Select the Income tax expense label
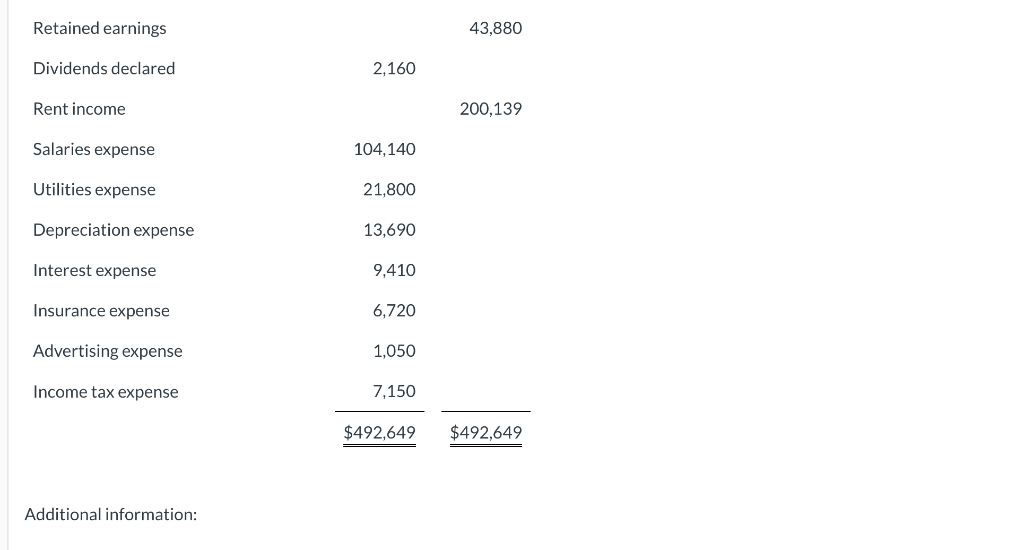Viewport: 1024px width, 550px height. [106, 392]
